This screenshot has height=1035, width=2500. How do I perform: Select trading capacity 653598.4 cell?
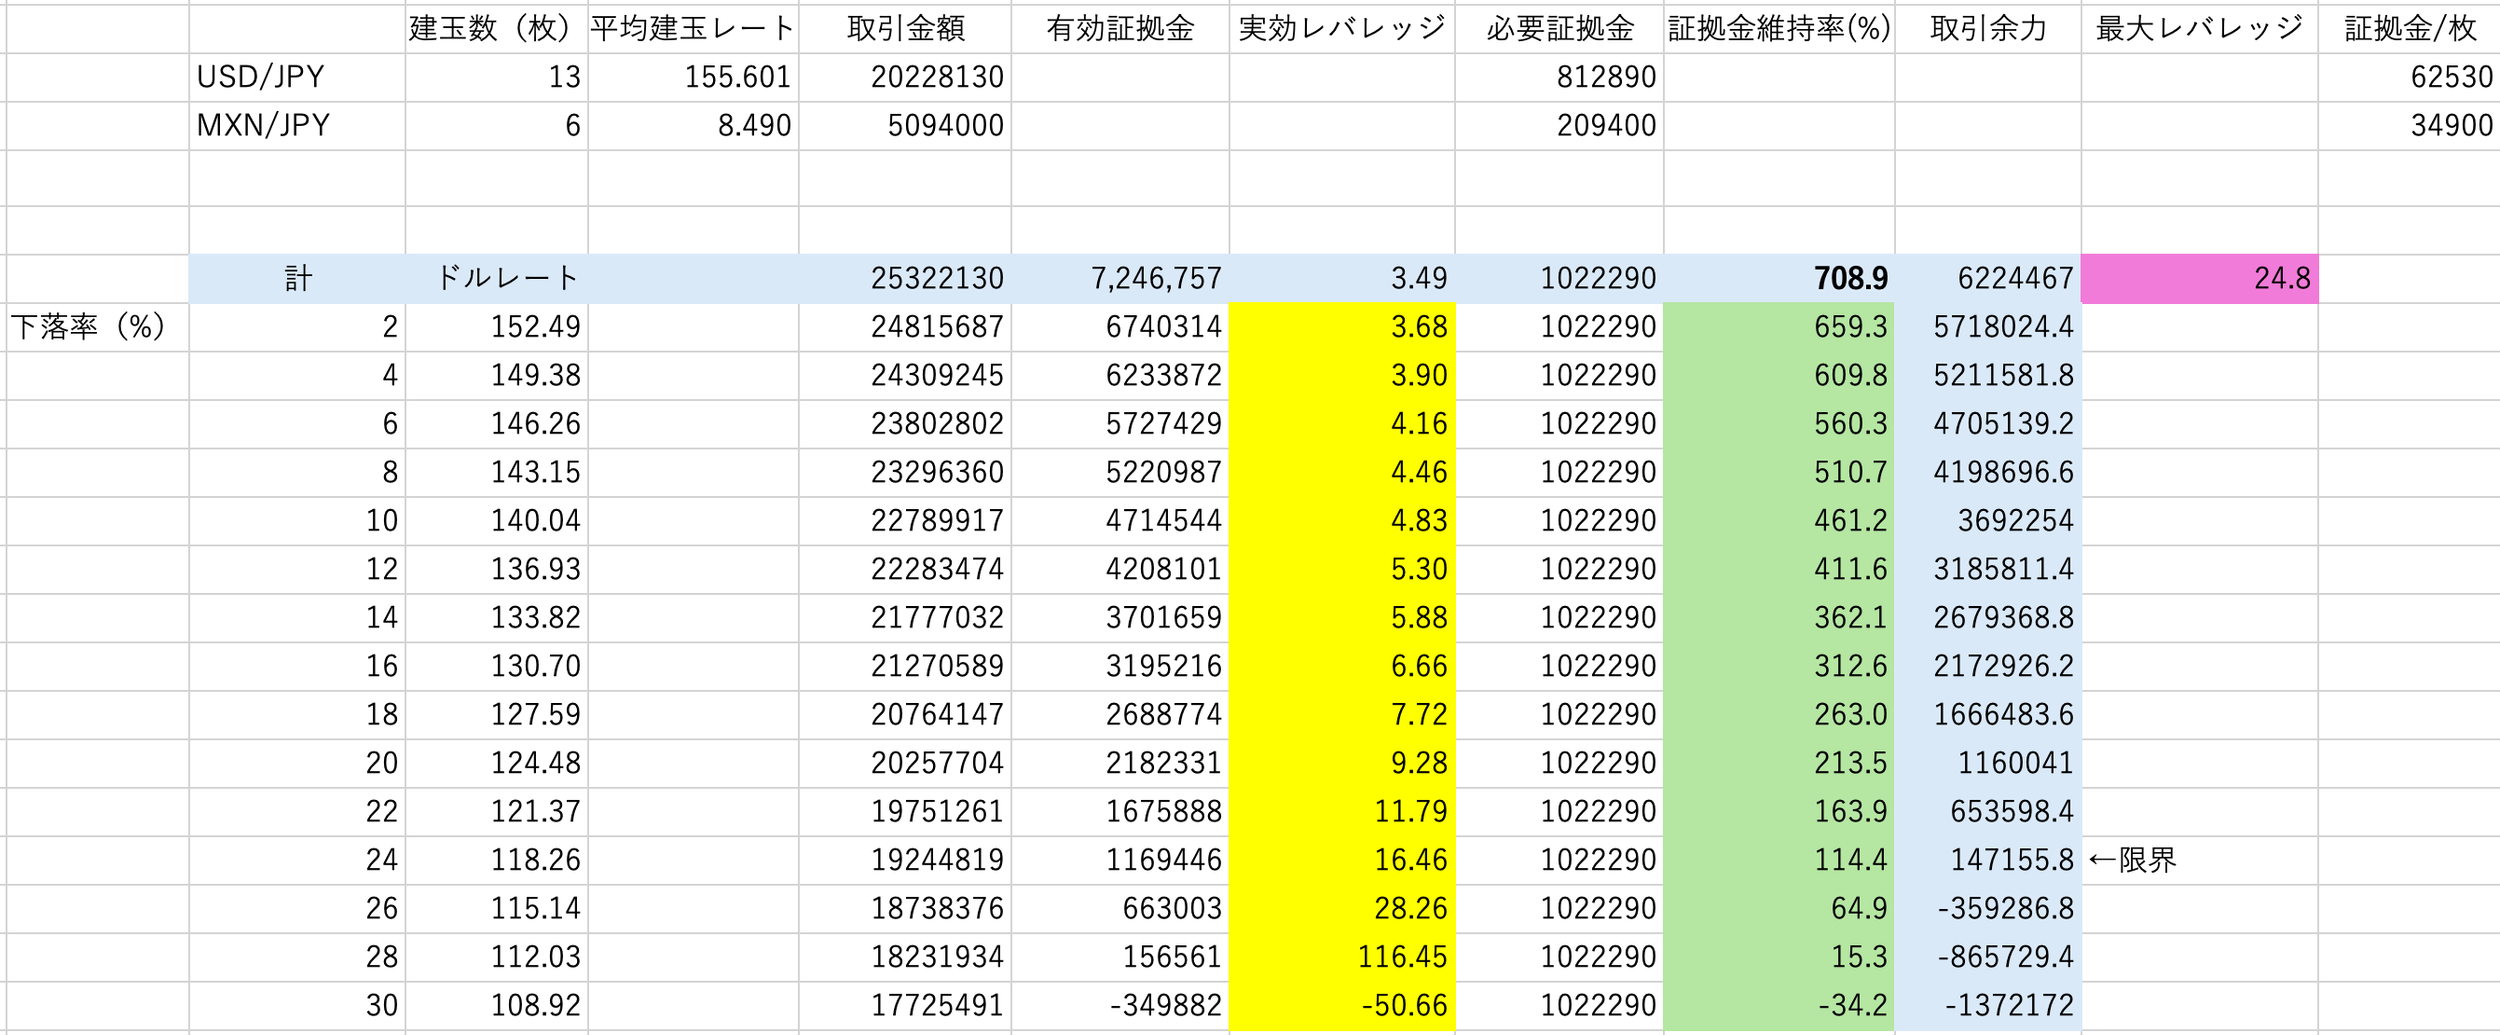[x=1988, y=811]
